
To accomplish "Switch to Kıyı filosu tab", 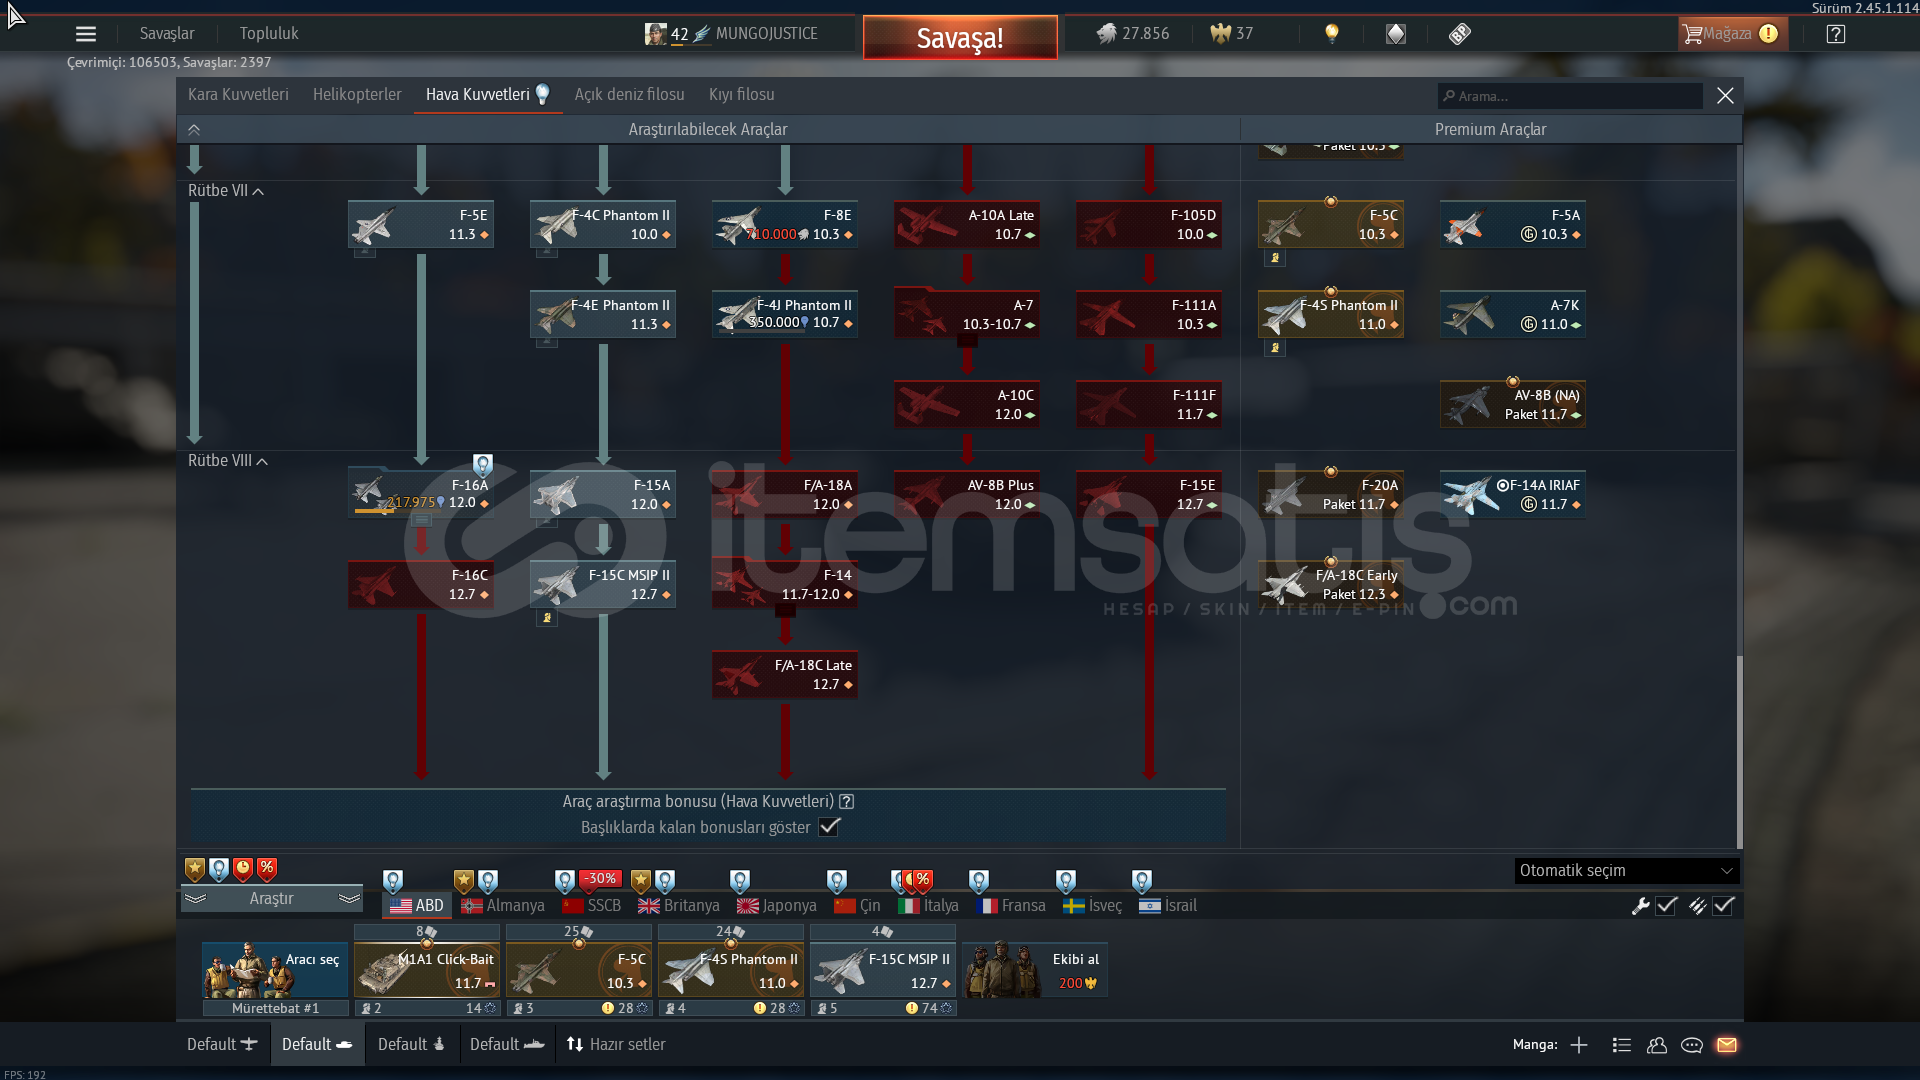I will pos(742,95).
